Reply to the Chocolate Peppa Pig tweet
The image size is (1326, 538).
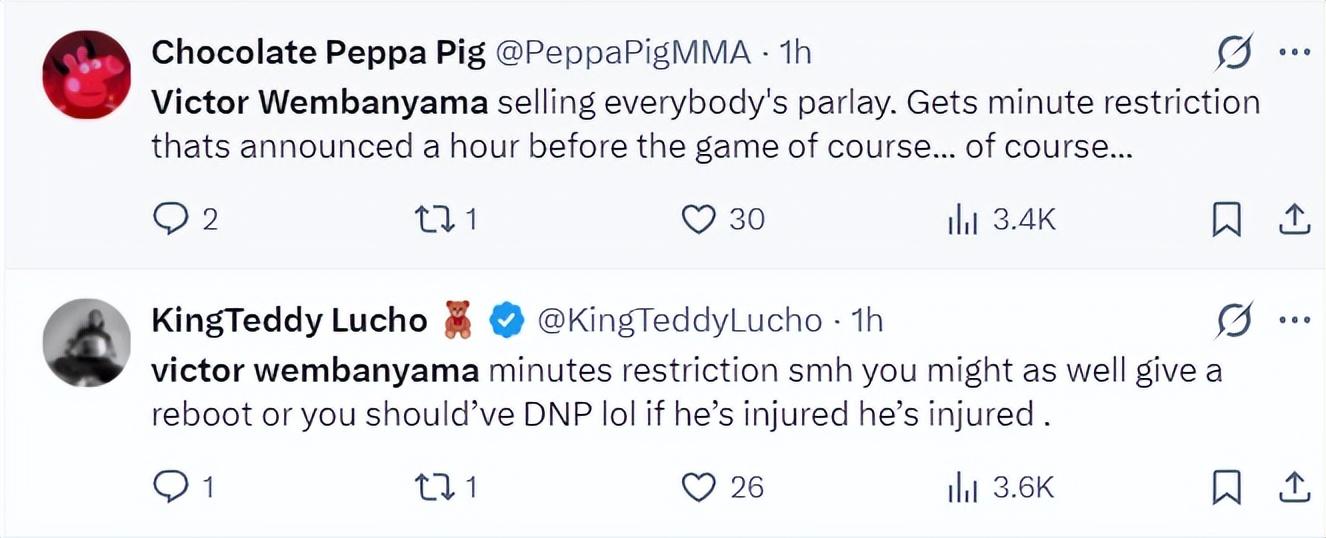171,218
